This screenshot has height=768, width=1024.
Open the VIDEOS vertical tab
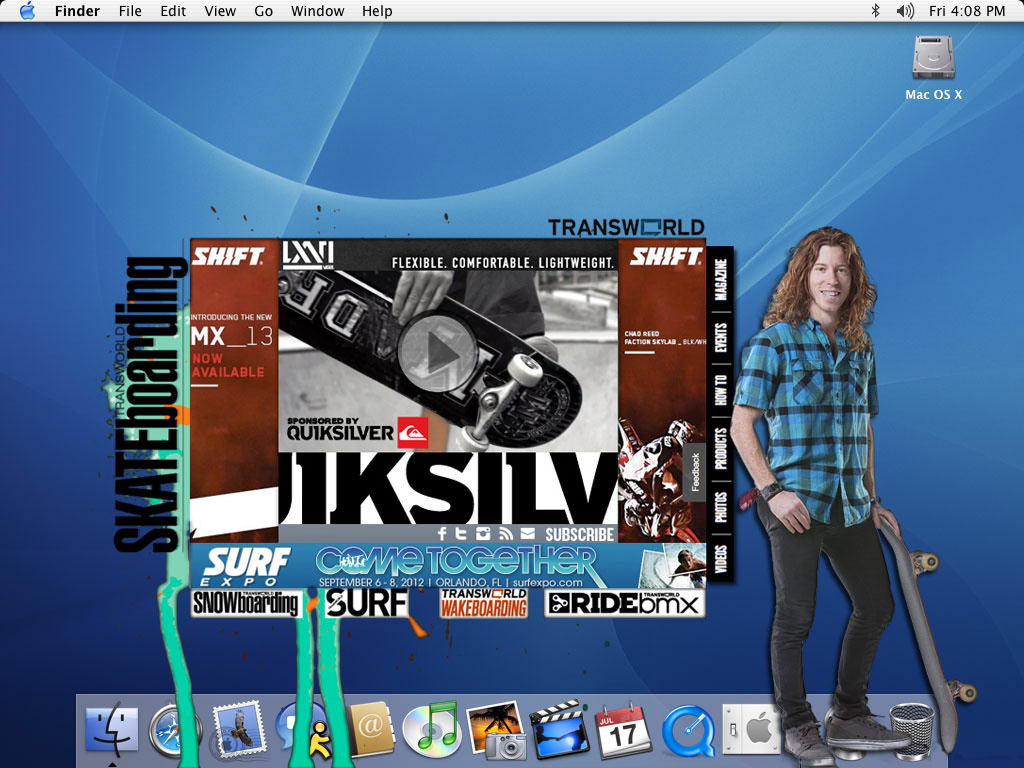pos(720,560)
